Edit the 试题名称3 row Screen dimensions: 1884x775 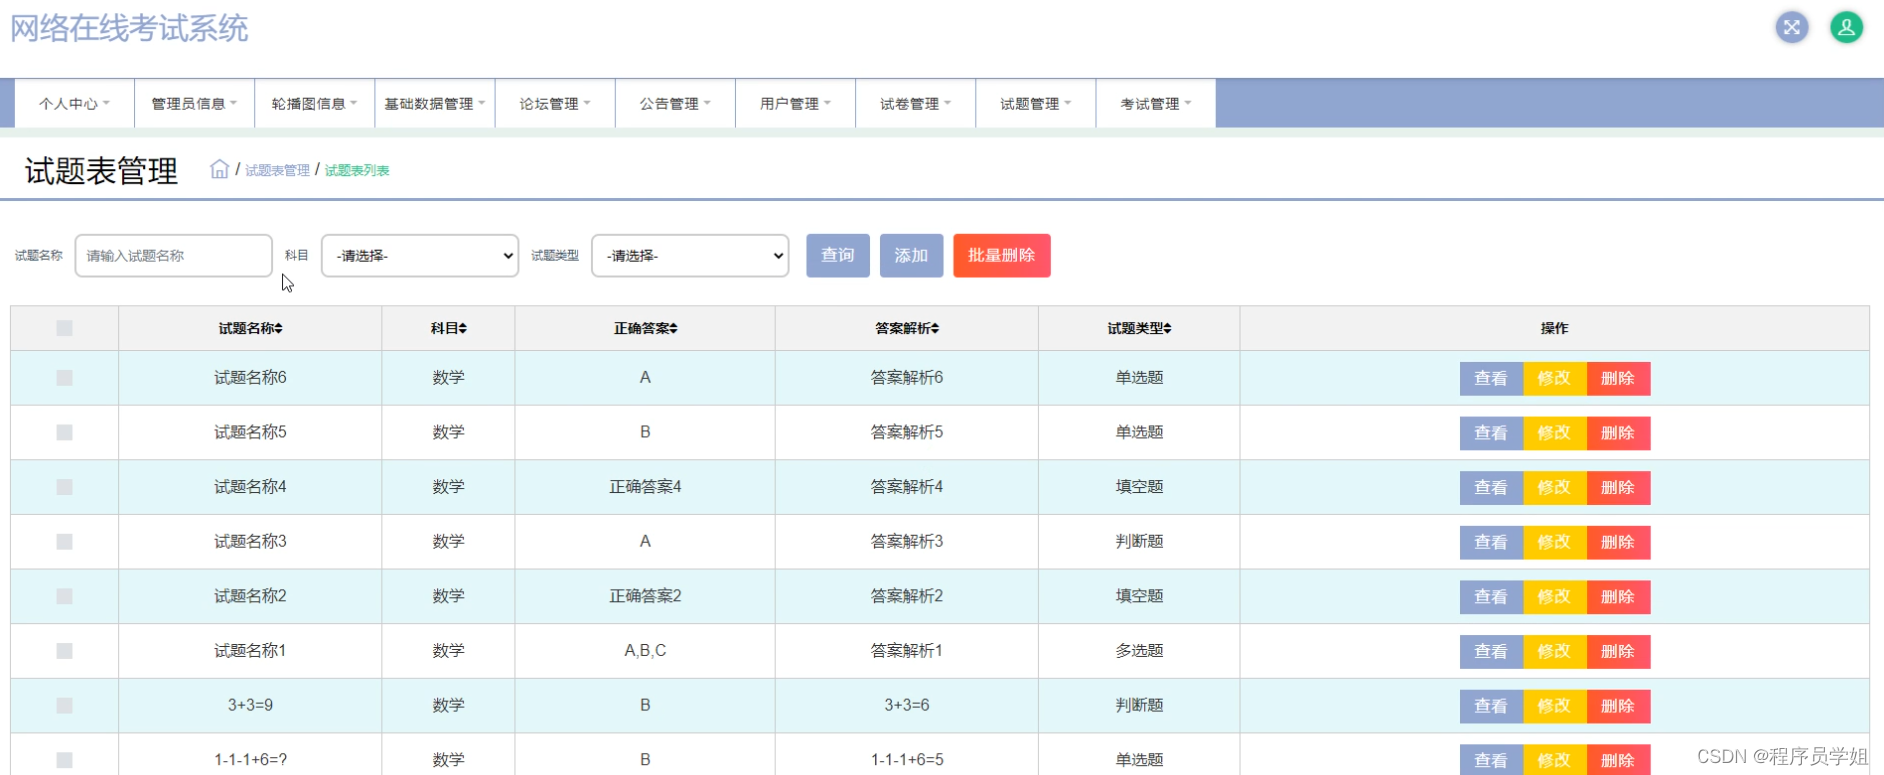pos(1554,542)
